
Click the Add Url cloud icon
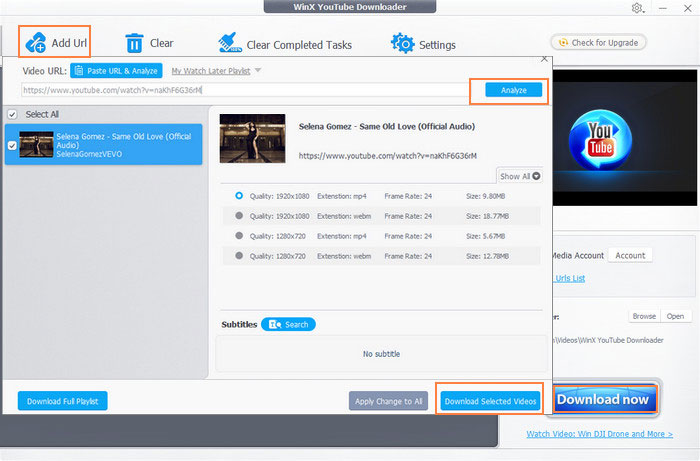pos(35,42)
